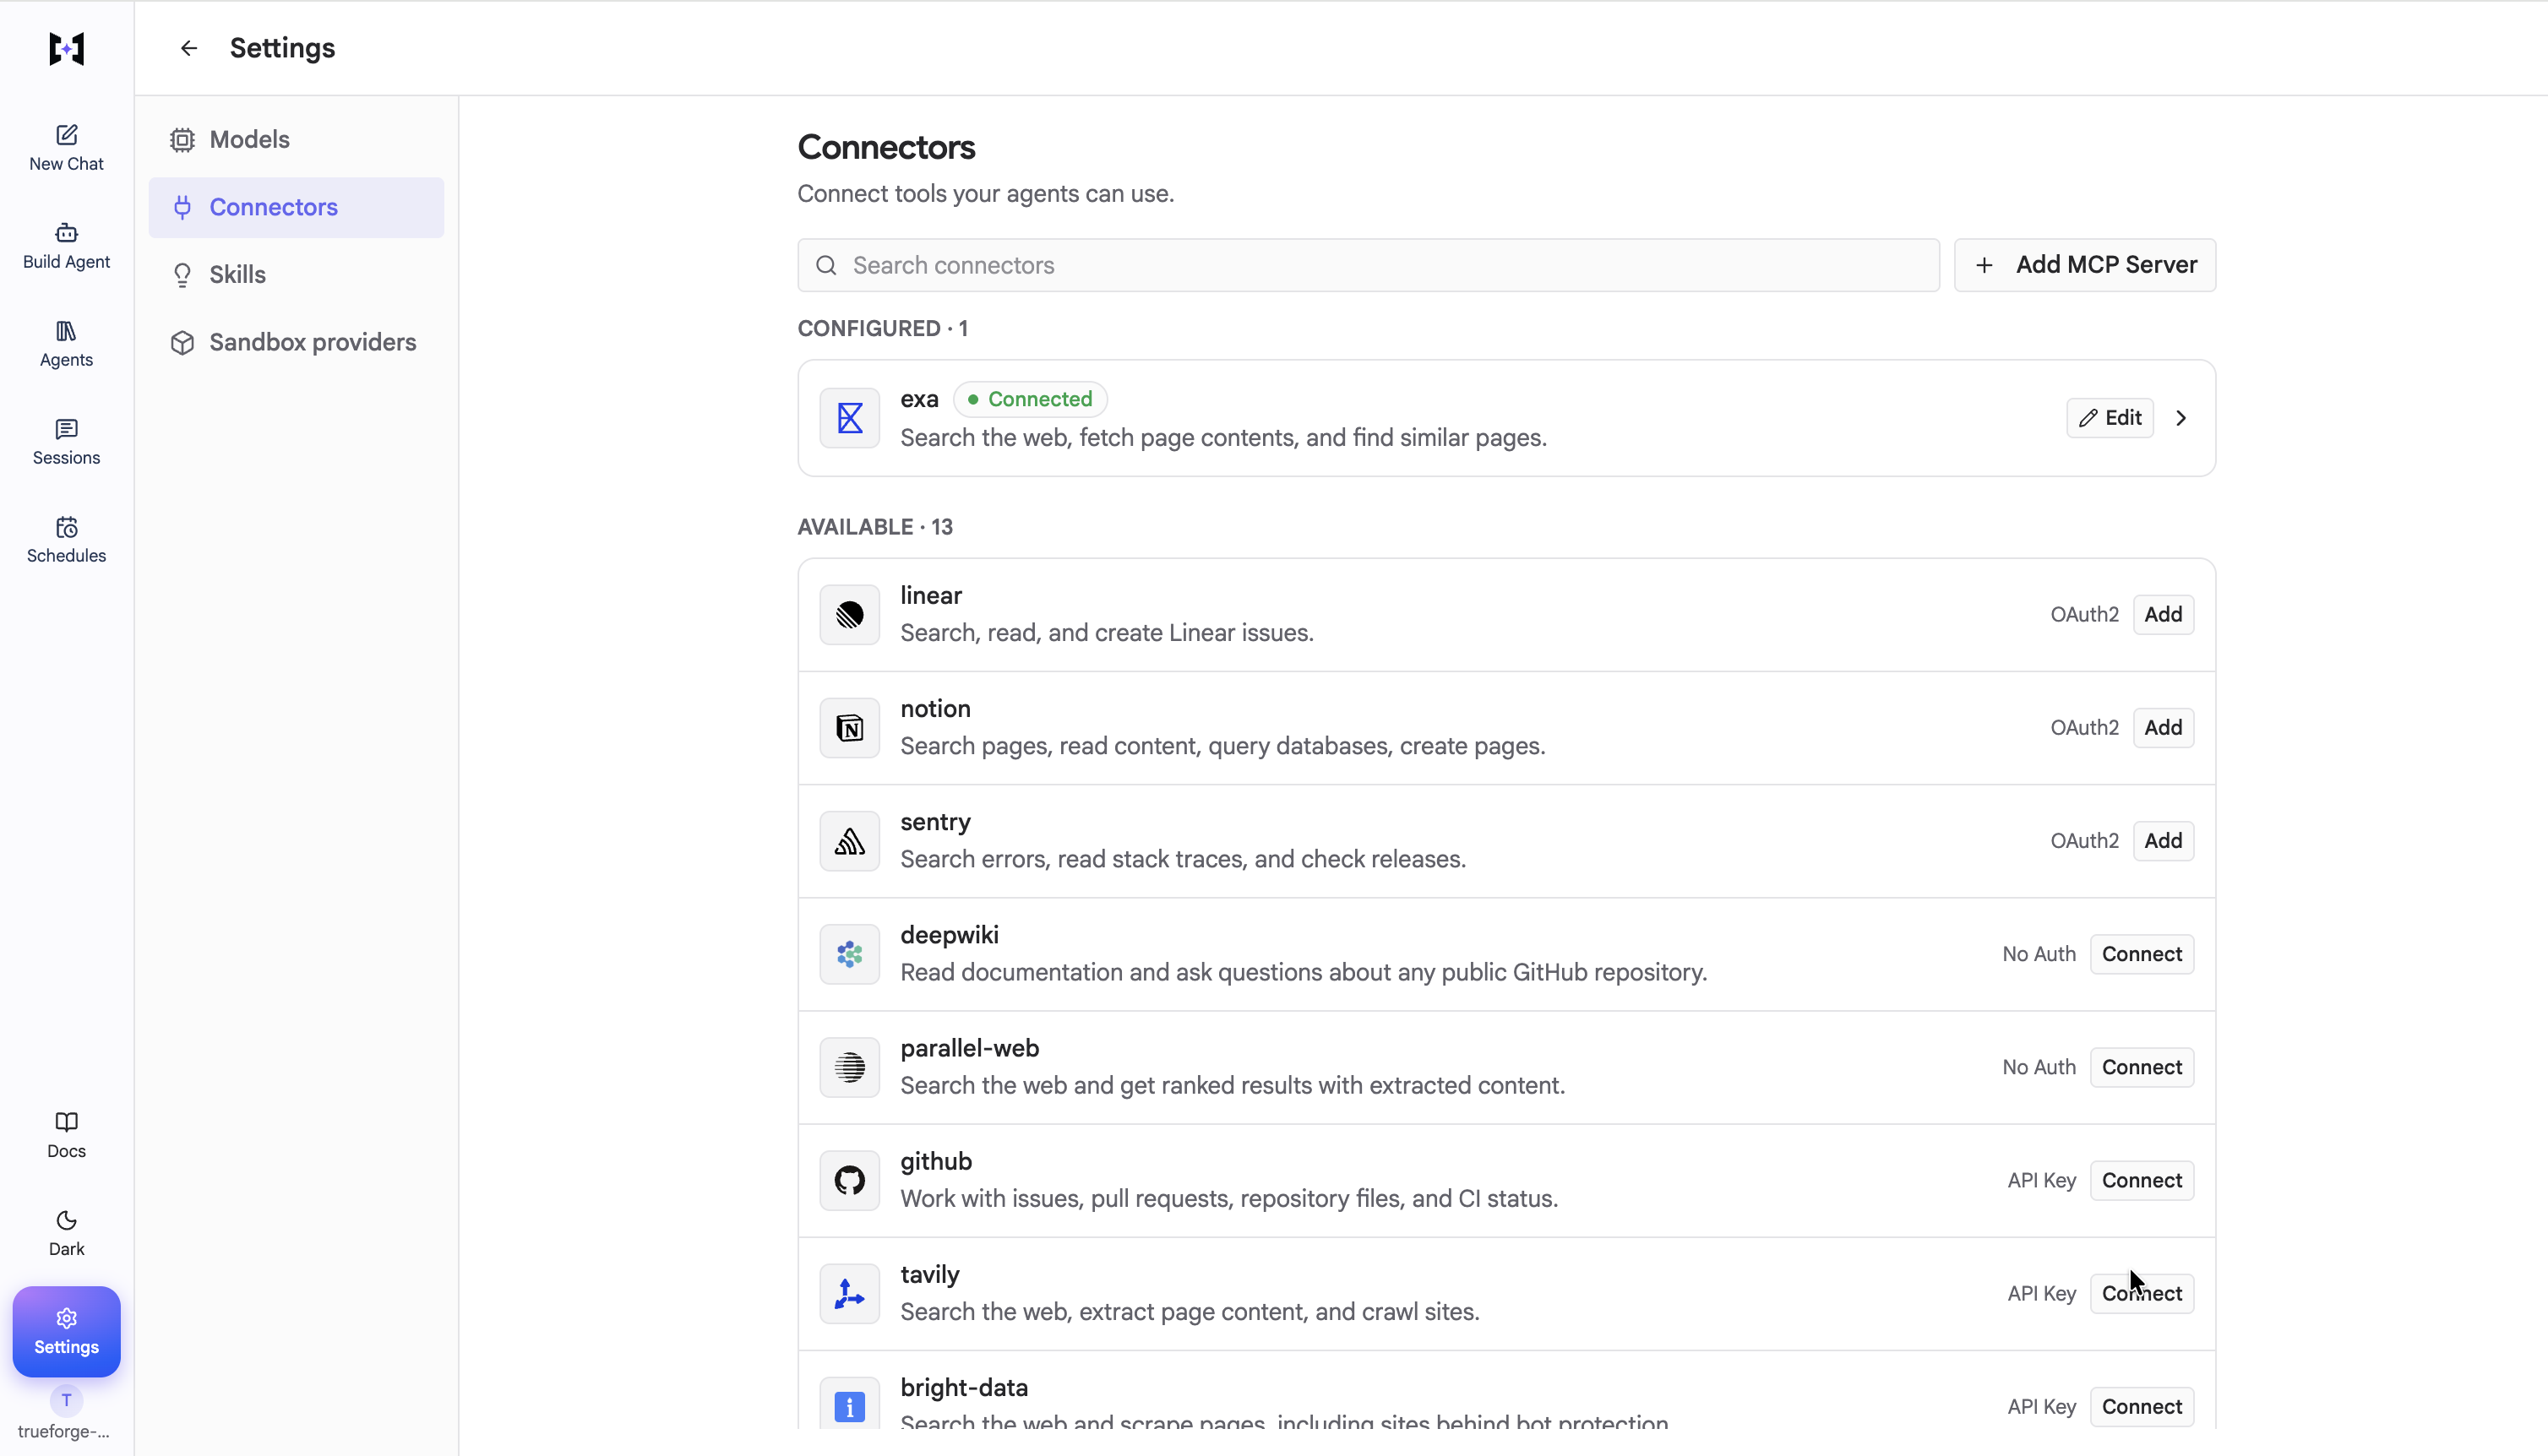
Task: Open the Build Agent page
Action: click(66, 246)
